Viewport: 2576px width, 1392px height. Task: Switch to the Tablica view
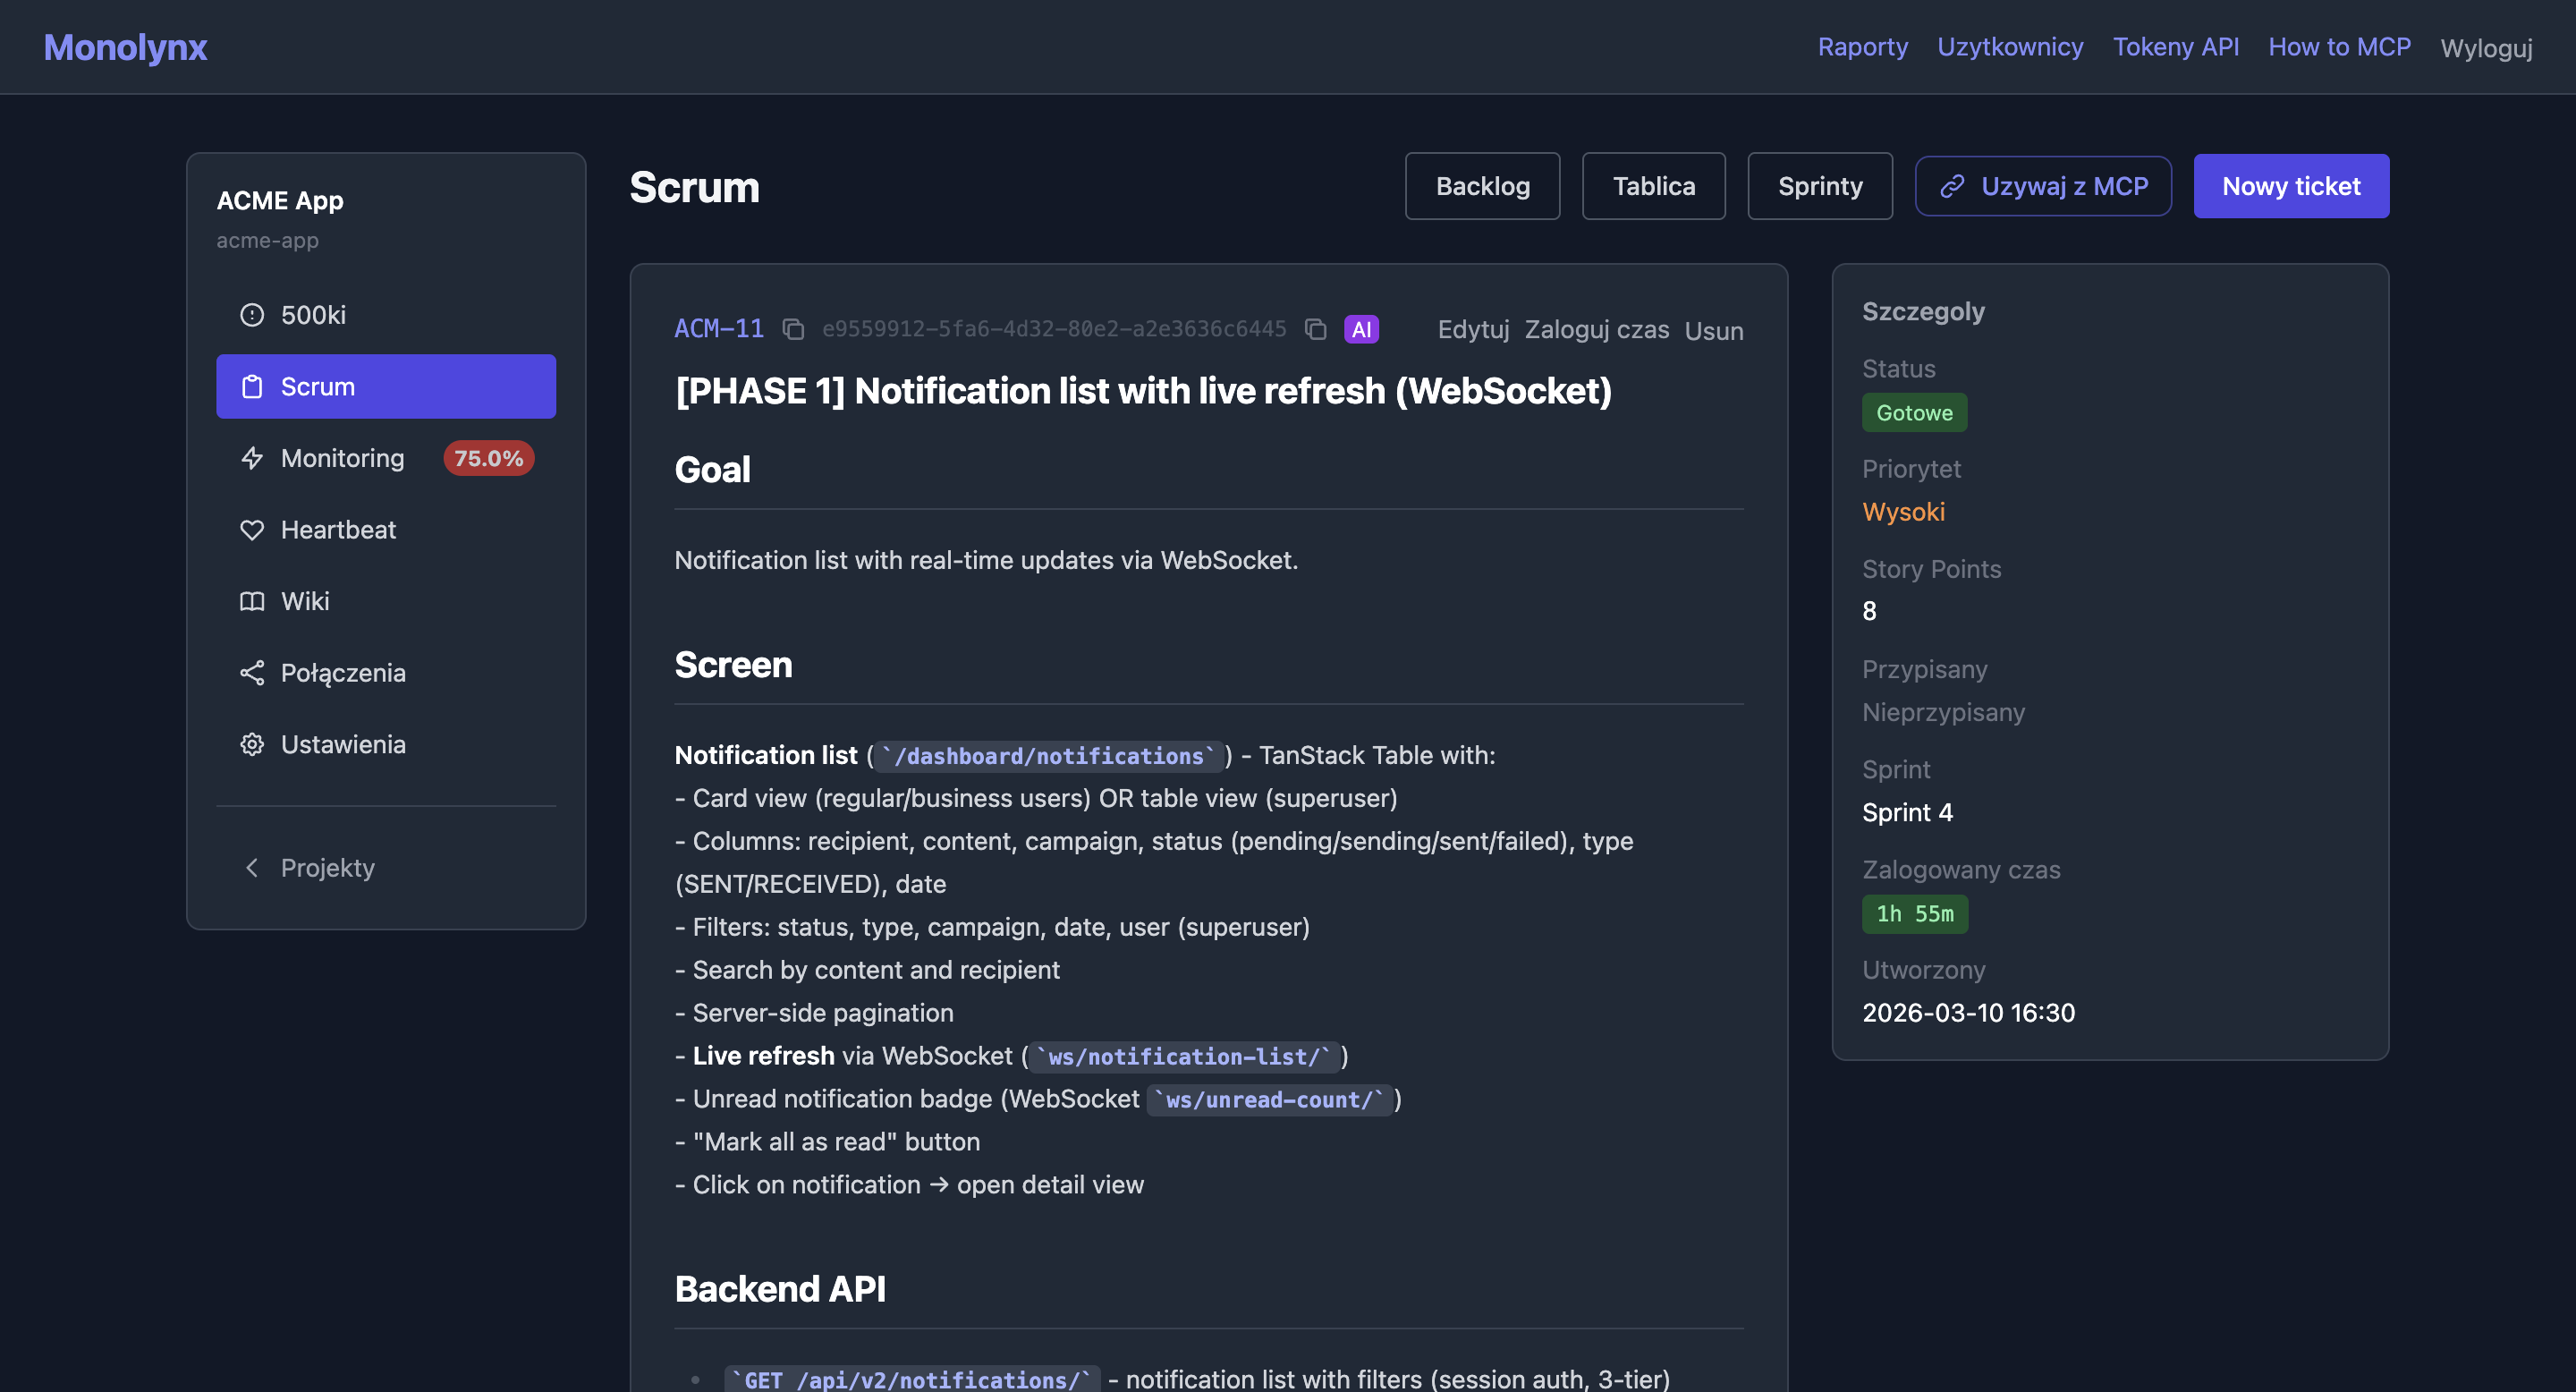click(1653, 186)
